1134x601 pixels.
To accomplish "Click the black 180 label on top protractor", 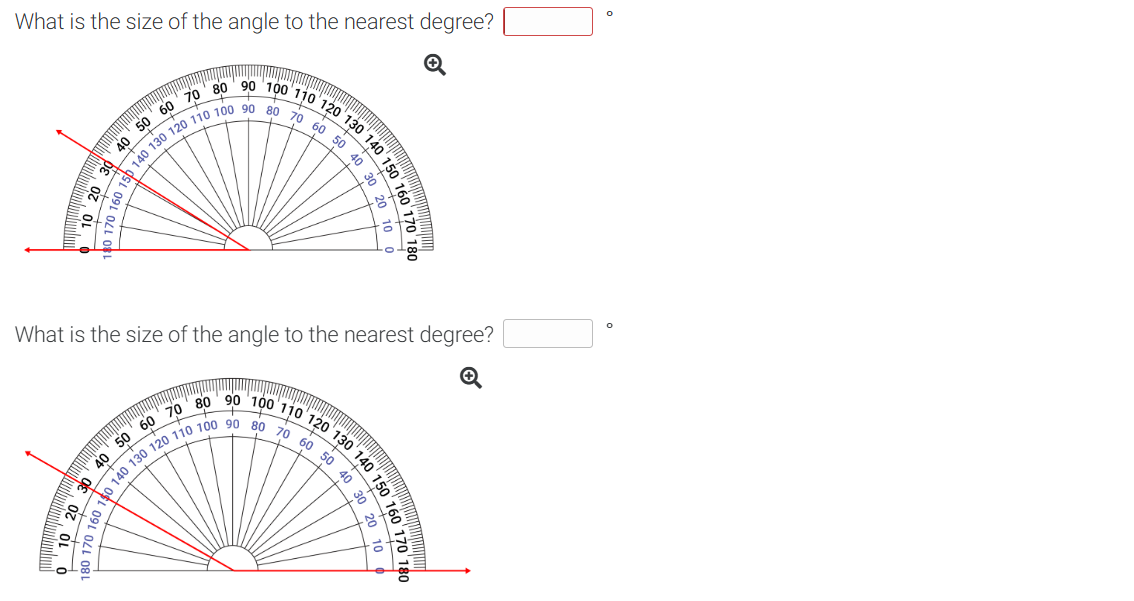I will click(412, 250).
